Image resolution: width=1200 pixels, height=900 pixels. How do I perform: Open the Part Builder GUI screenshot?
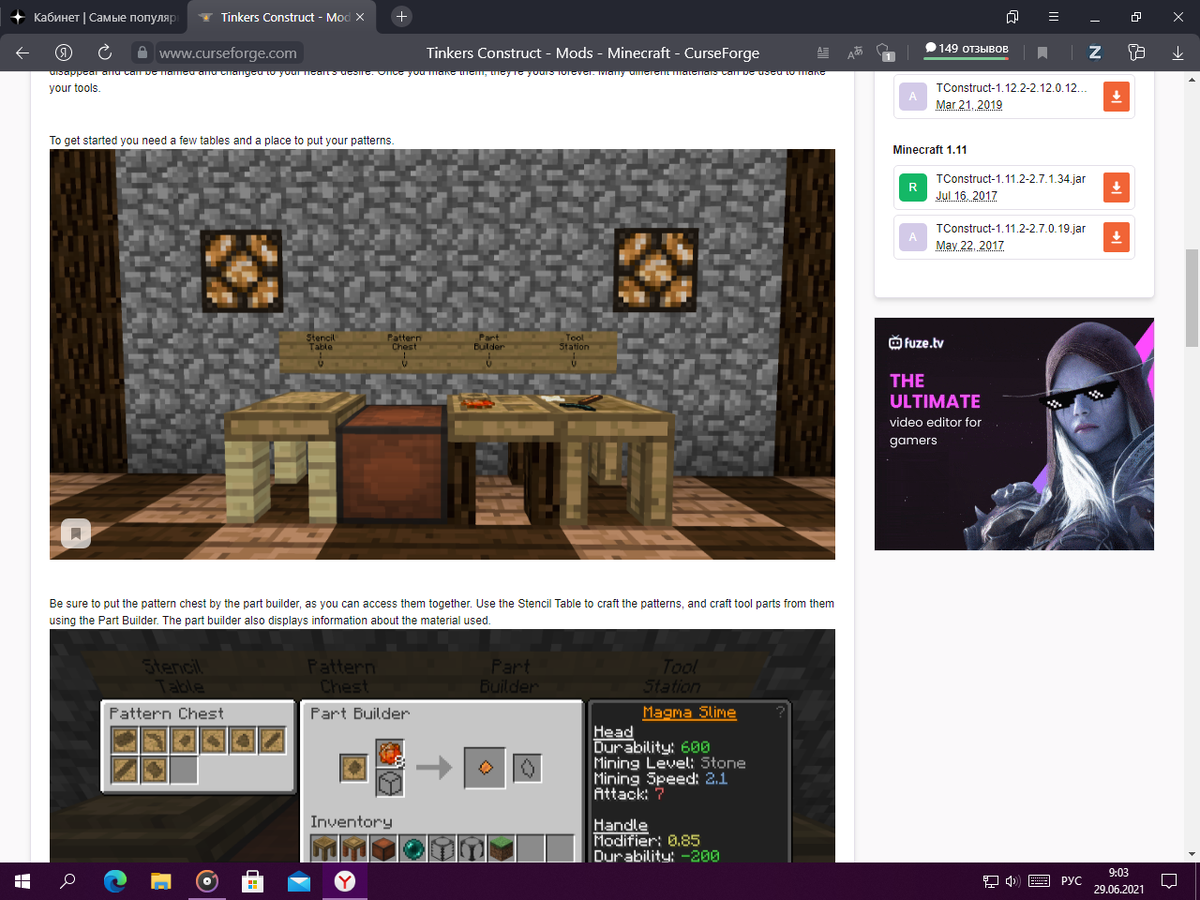pos(442,746)
